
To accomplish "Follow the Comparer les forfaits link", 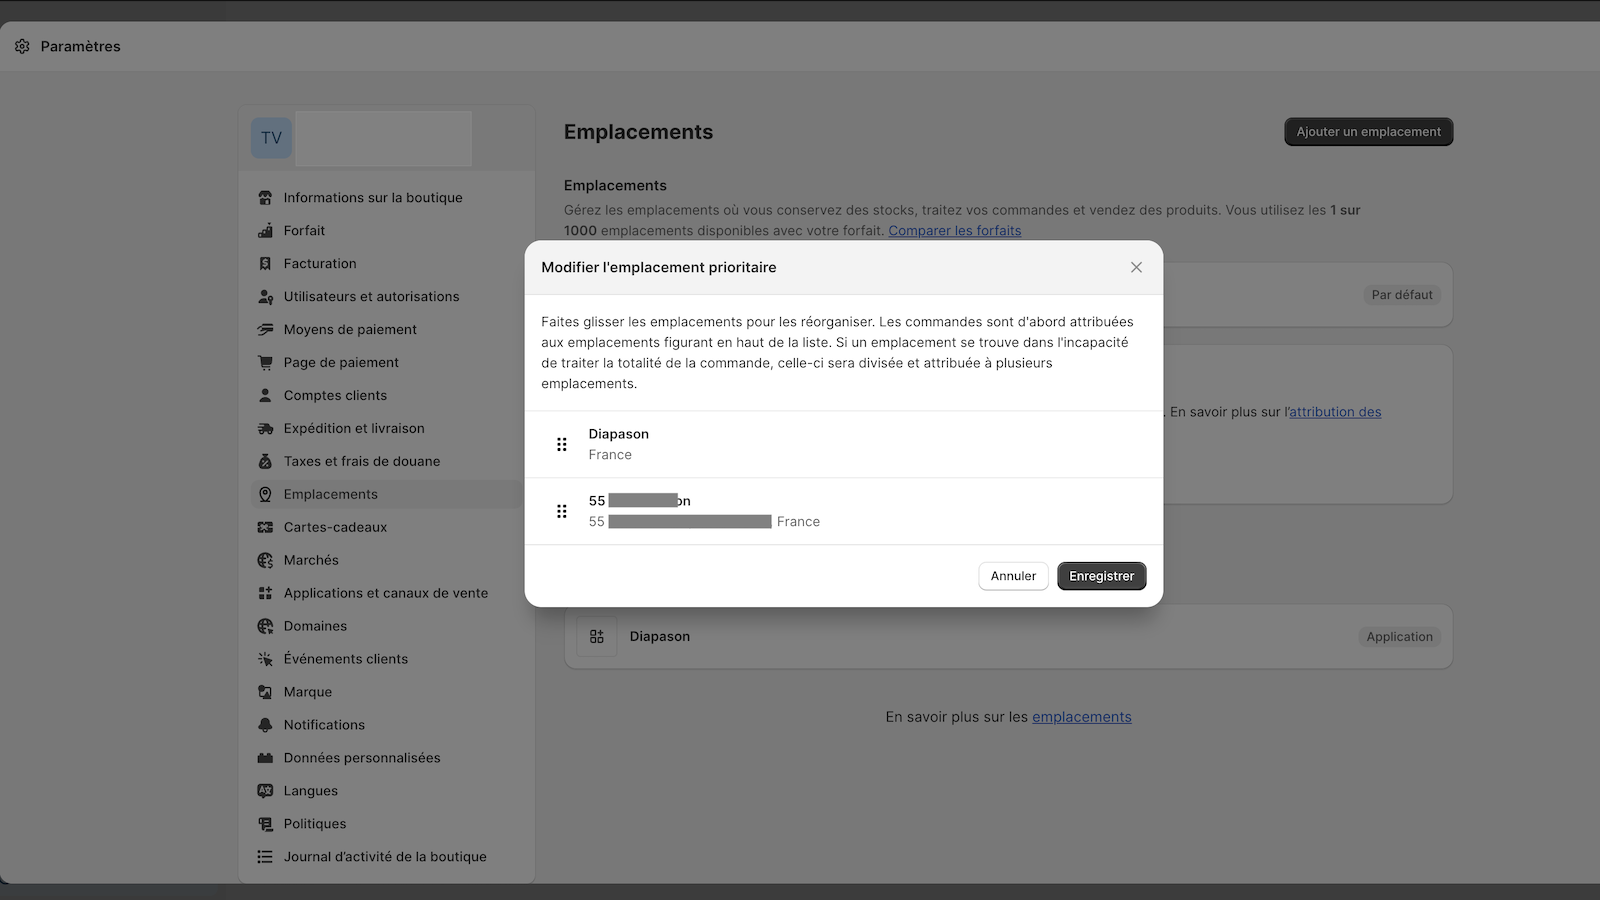I will pos(955,231).
